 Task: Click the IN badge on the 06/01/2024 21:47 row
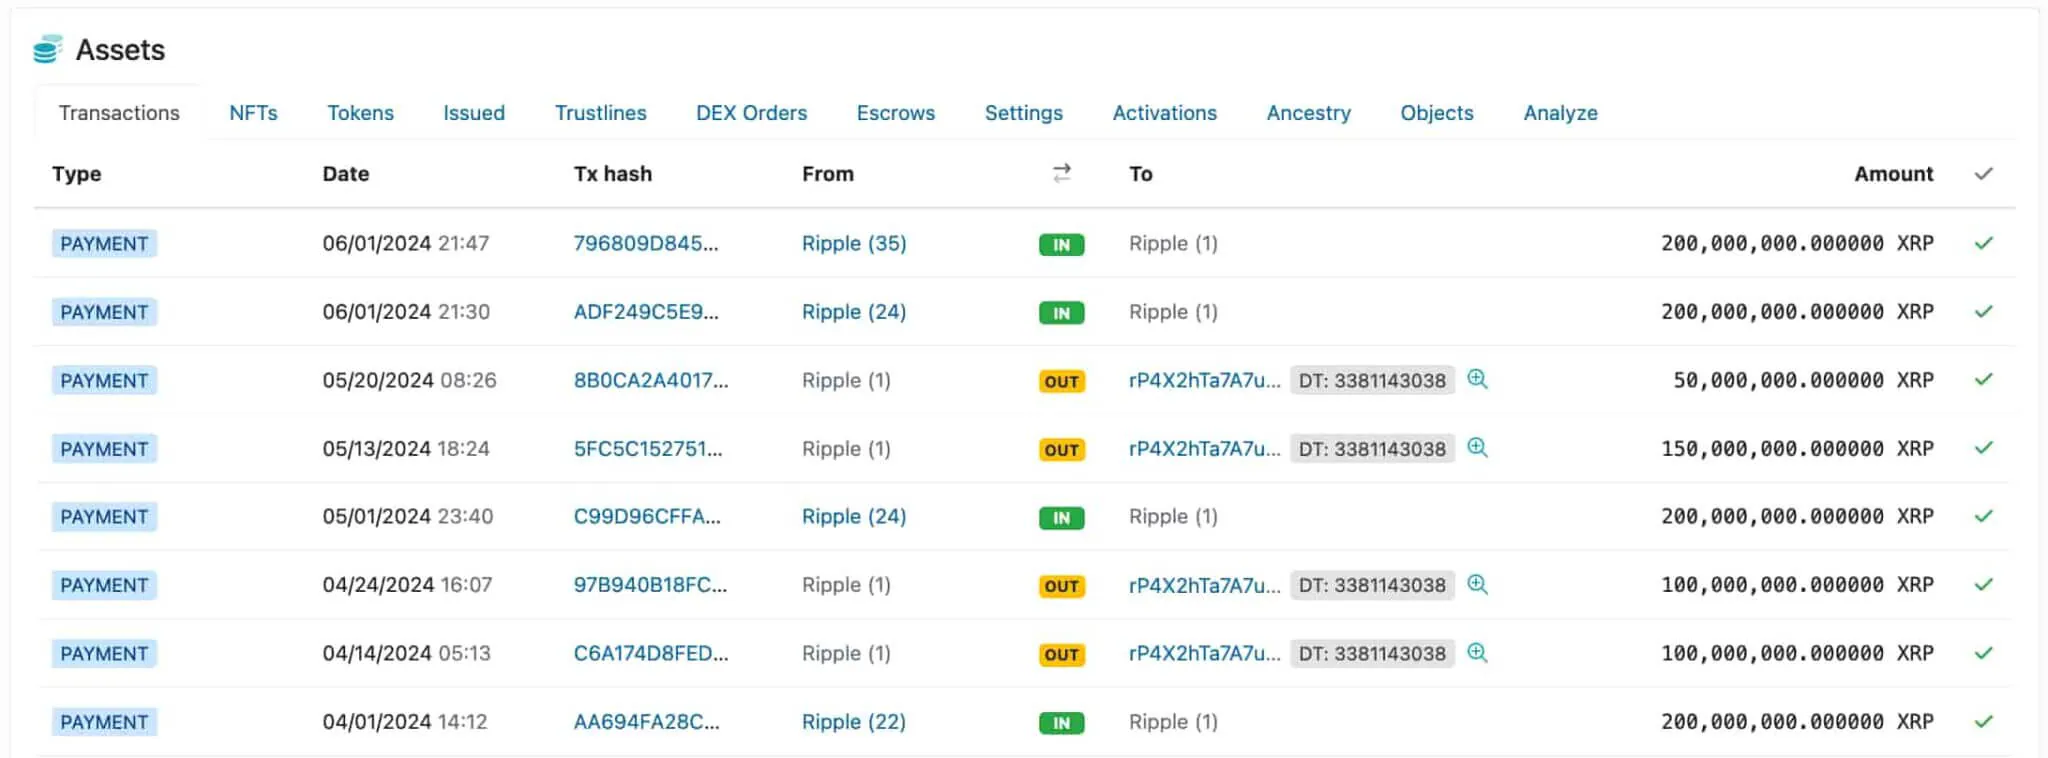tap(1061, 244)
